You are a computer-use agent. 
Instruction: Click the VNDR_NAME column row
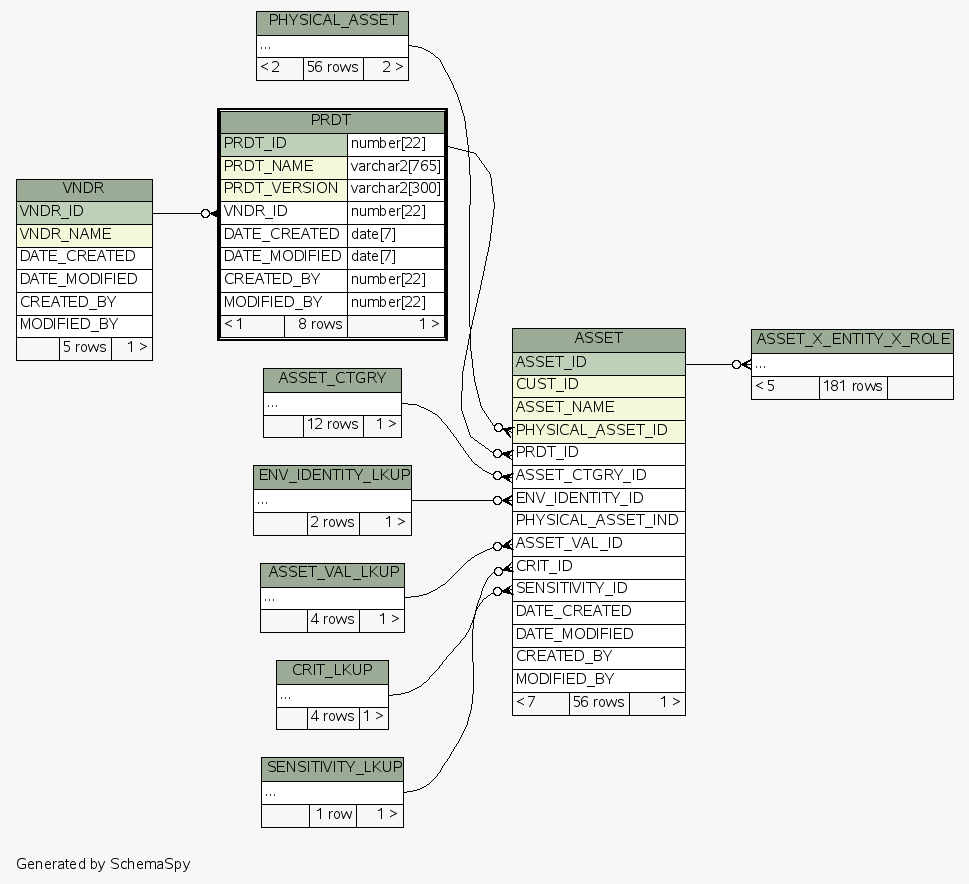tap(84, 235)
